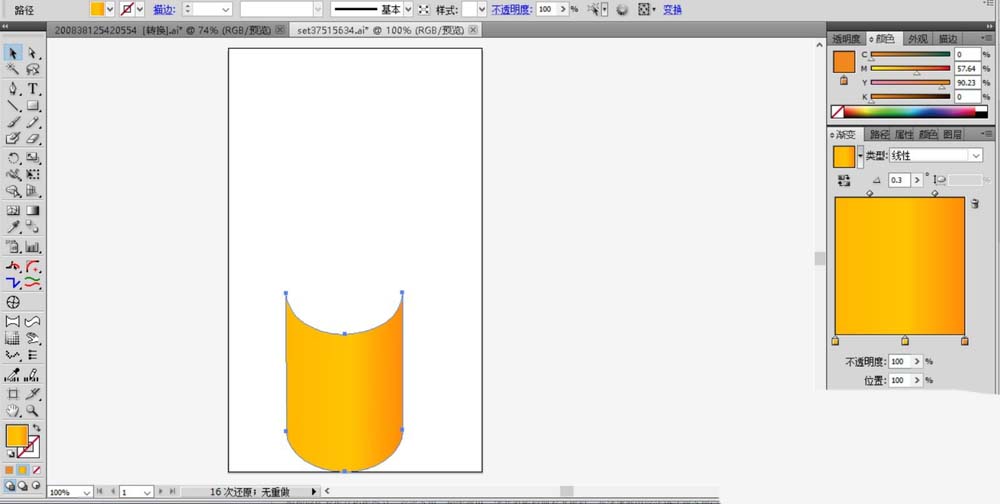Open the 透明度 panel tab
This screenshot has height=504, width=1000.
(x=848, y=39)
